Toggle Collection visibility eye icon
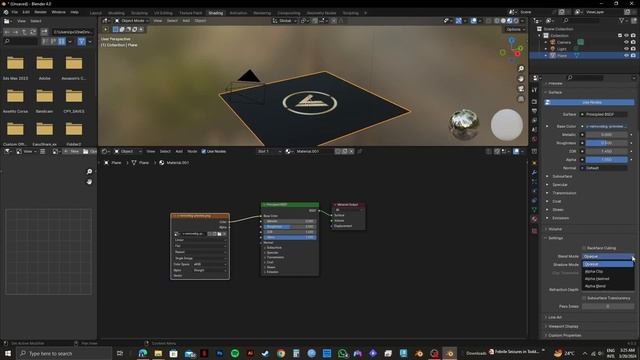The height and width of the screenshot is (360, 640). click(626, 36)
